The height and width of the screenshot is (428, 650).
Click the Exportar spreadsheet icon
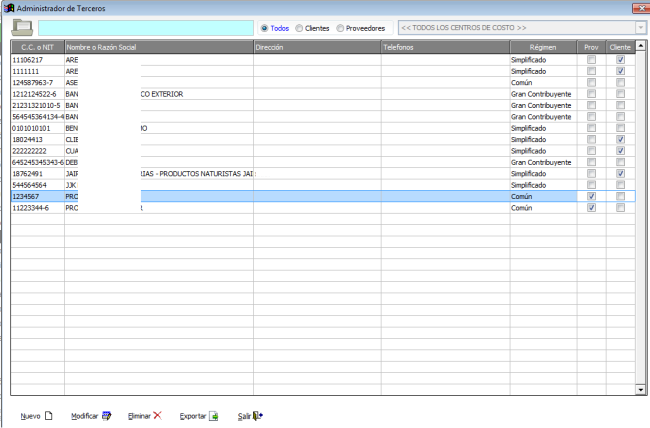(x=213, y=416)
